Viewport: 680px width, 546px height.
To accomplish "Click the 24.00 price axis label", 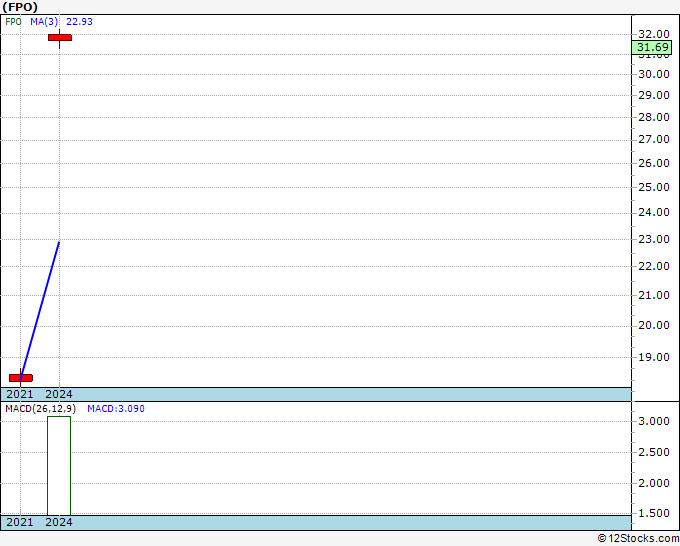I will click(x=654, y=213).
